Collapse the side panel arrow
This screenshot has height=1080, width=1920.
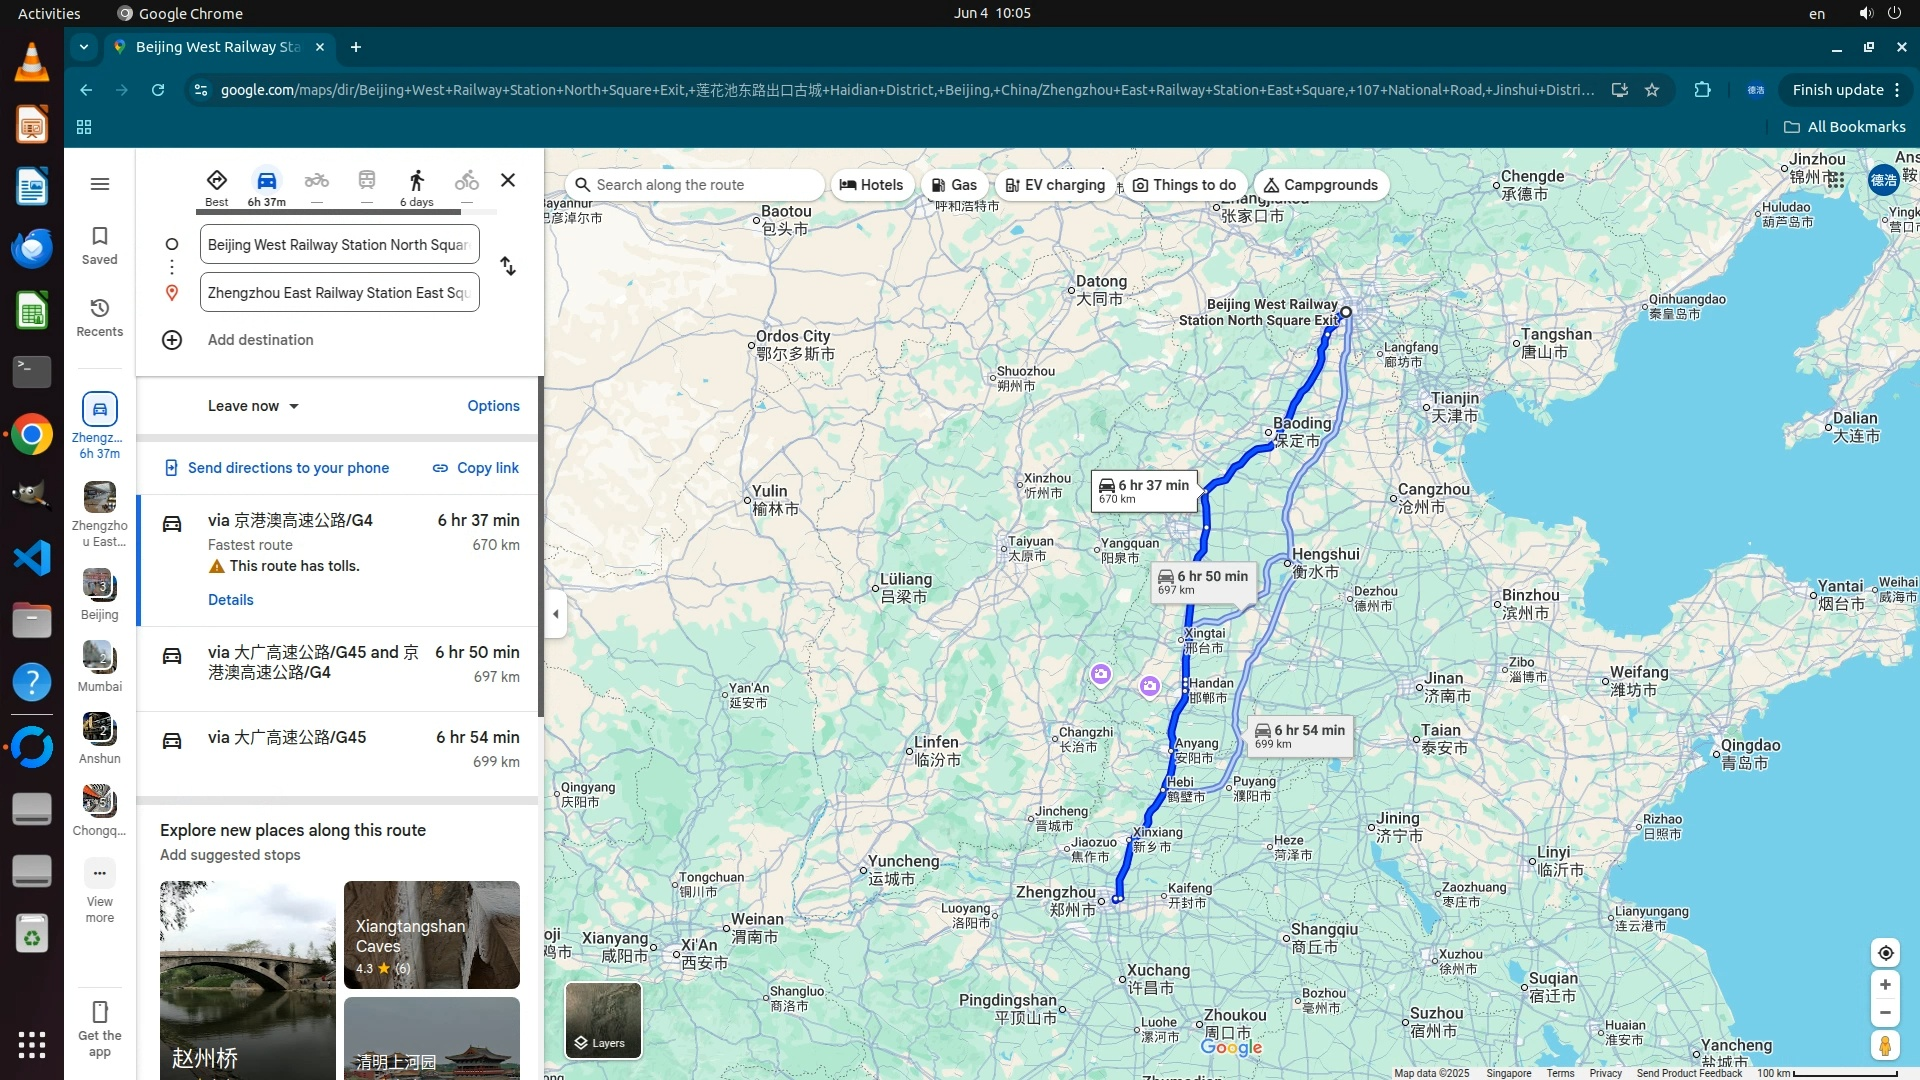click(x=556, y=614)
